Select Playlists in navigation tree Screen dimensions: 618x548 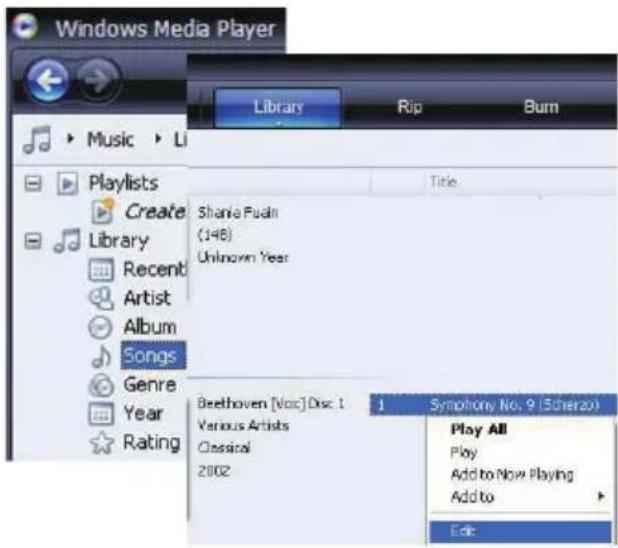point(123,183)
